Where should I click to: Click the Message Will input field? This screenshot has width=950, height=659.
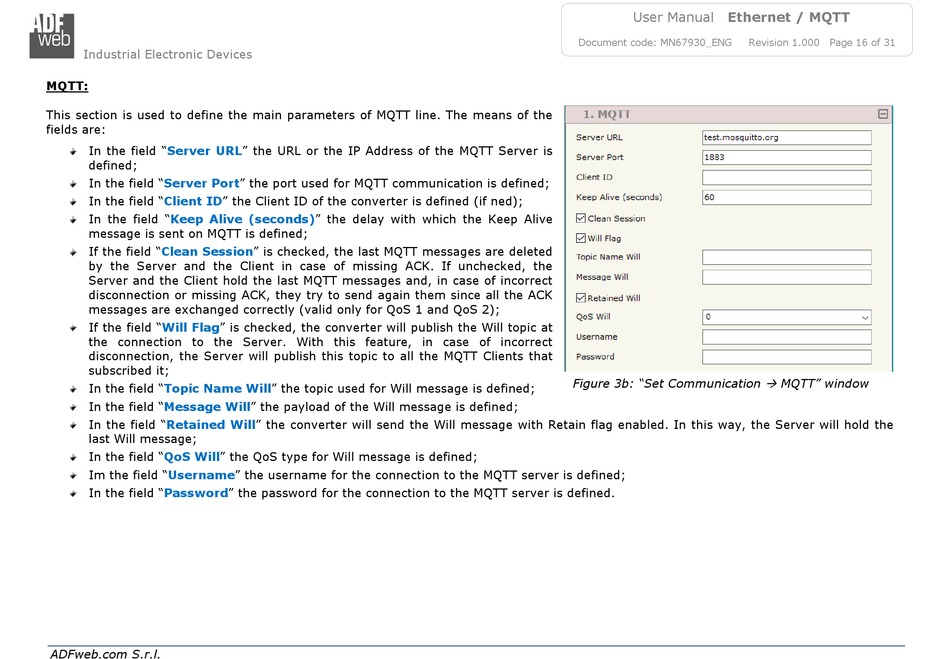(786, 277)
